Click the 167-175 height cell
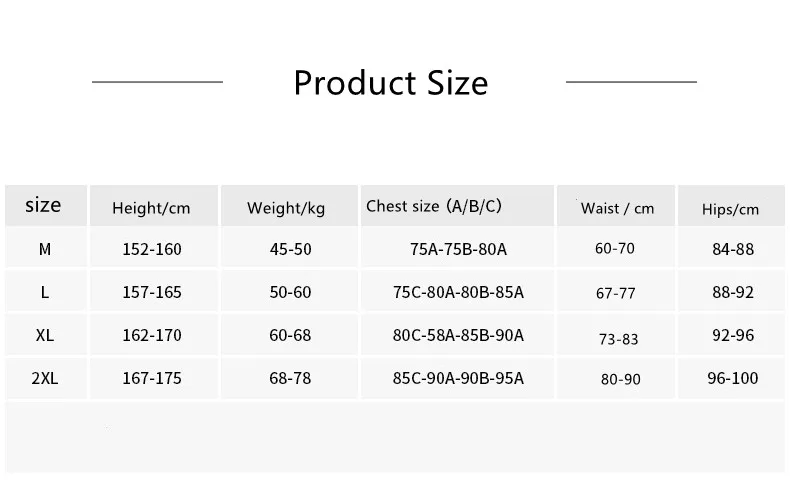Image resolution: width=790 pixels, height=501 pixels. tap(152, 378)
